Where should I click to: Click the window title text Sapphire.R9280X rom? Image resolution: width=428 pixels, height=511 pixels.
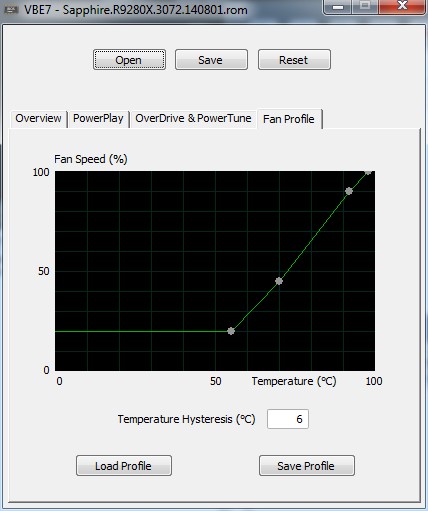coord(155,10)
